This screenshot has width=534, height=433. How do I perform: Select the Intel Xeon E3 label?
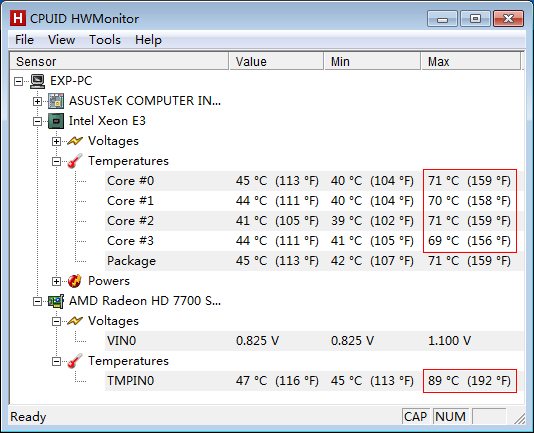click(107, 121)
